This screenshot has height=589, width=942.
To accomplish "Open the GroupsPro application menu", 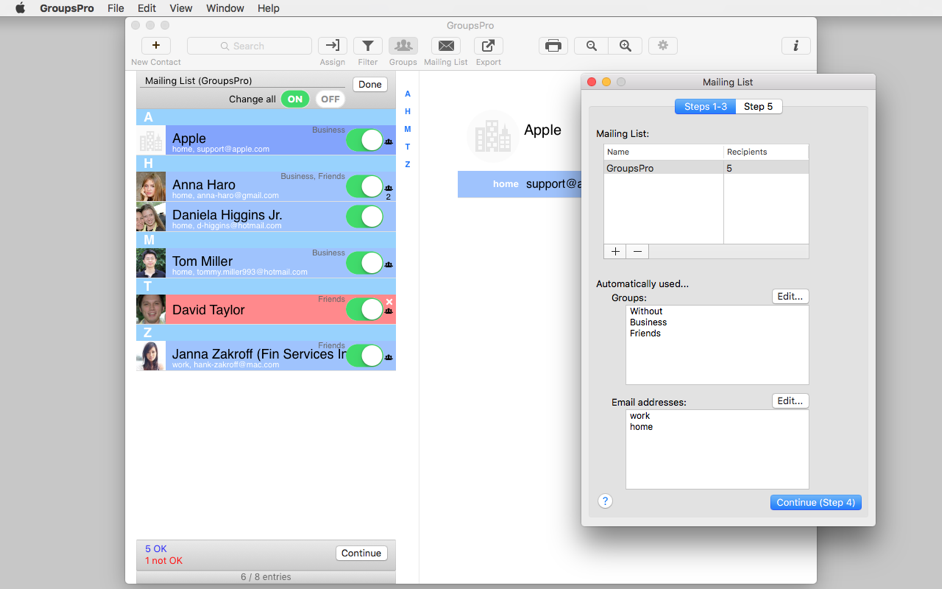I will tap(67, 8).
